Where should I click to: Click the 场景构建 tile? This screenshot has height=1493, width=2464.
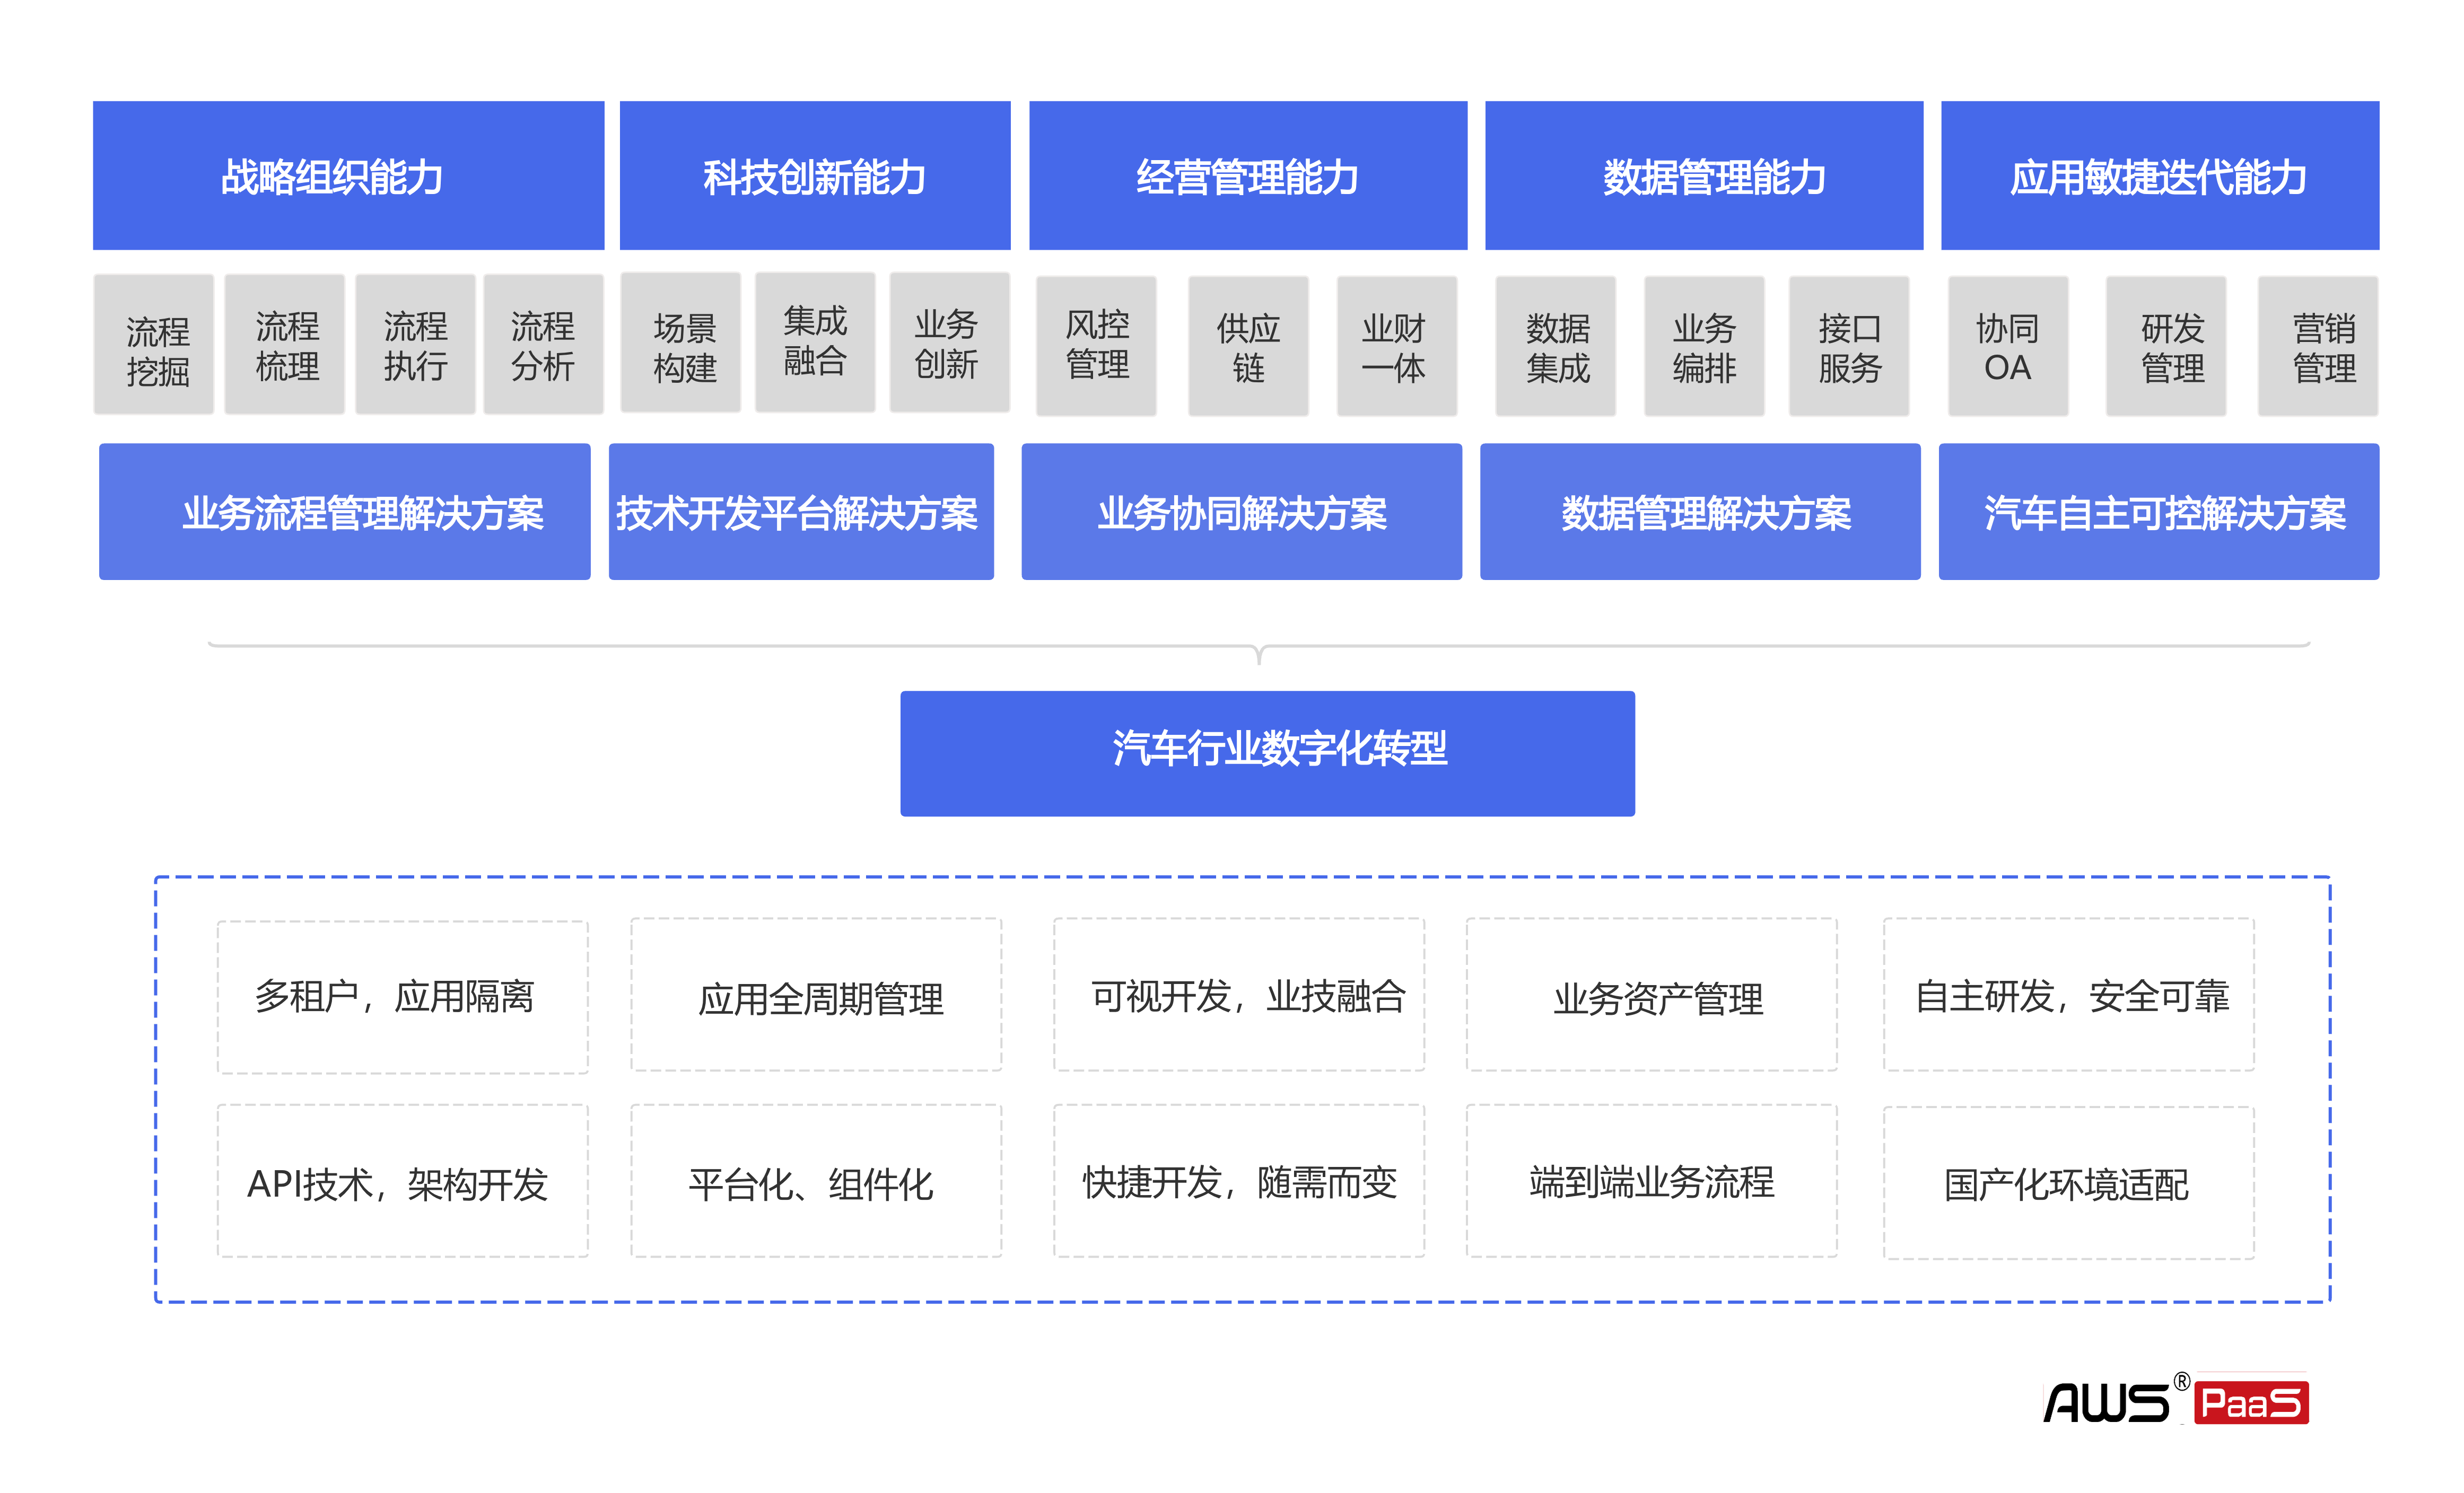[x=681, y=343]
